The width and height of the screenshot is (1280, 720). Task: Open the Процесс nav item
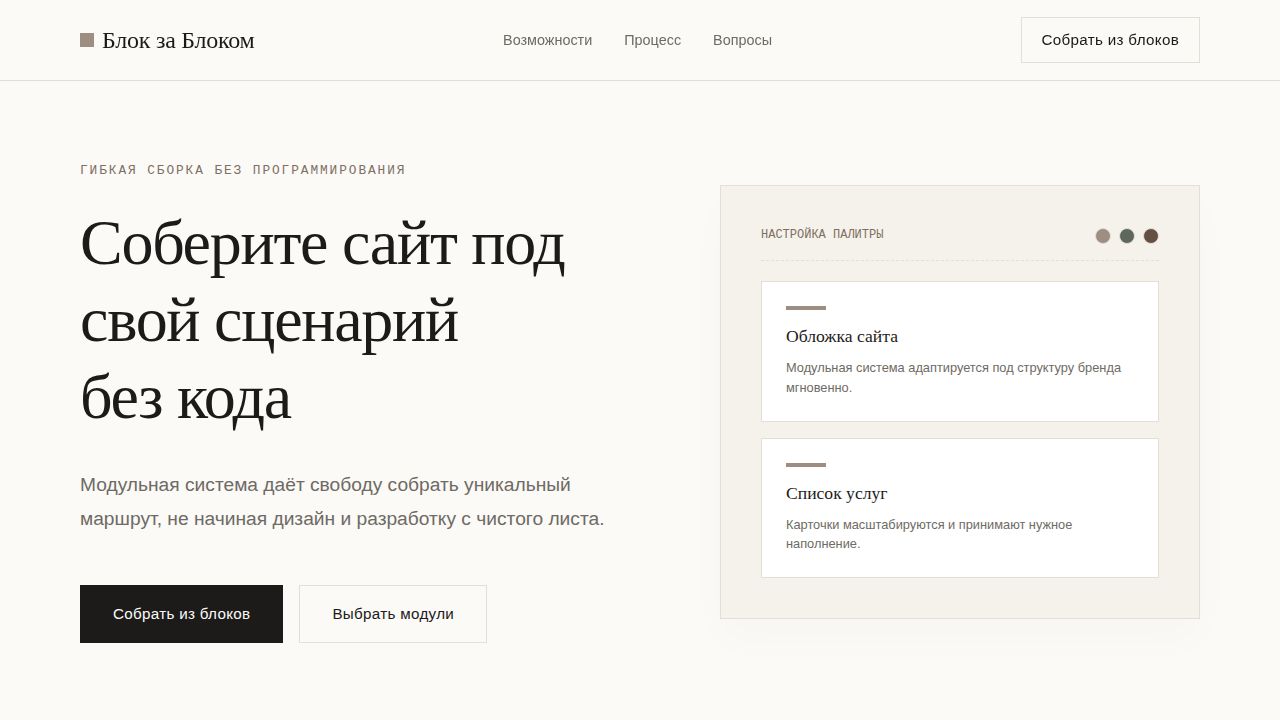(x=652, y=40)
